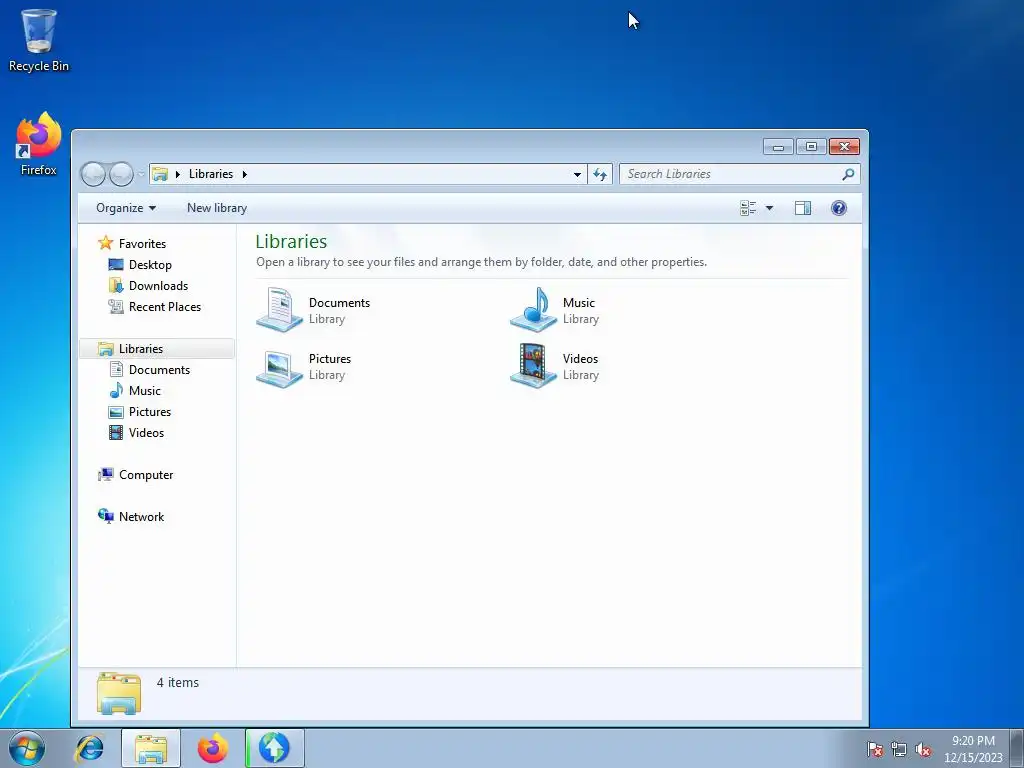
Task: Expand the address bar history dropdown
Action: (577, 174)
